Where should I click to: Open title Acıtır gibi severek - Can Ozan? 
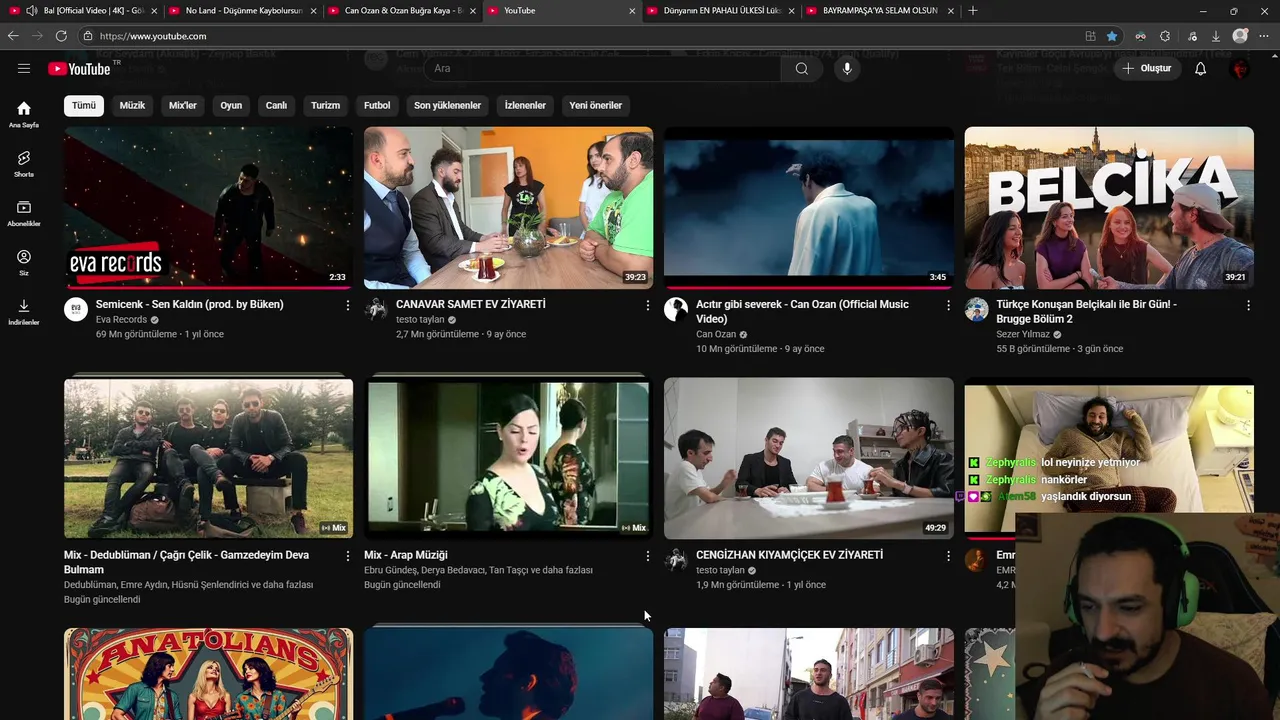(802, 311)
